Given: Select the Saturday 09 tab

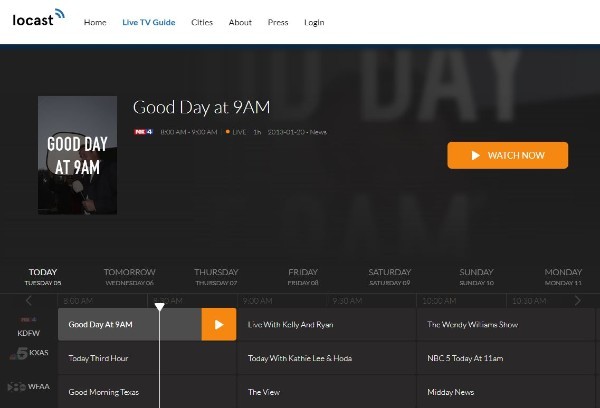Looking at the screenshot, I should coord(390,277).
